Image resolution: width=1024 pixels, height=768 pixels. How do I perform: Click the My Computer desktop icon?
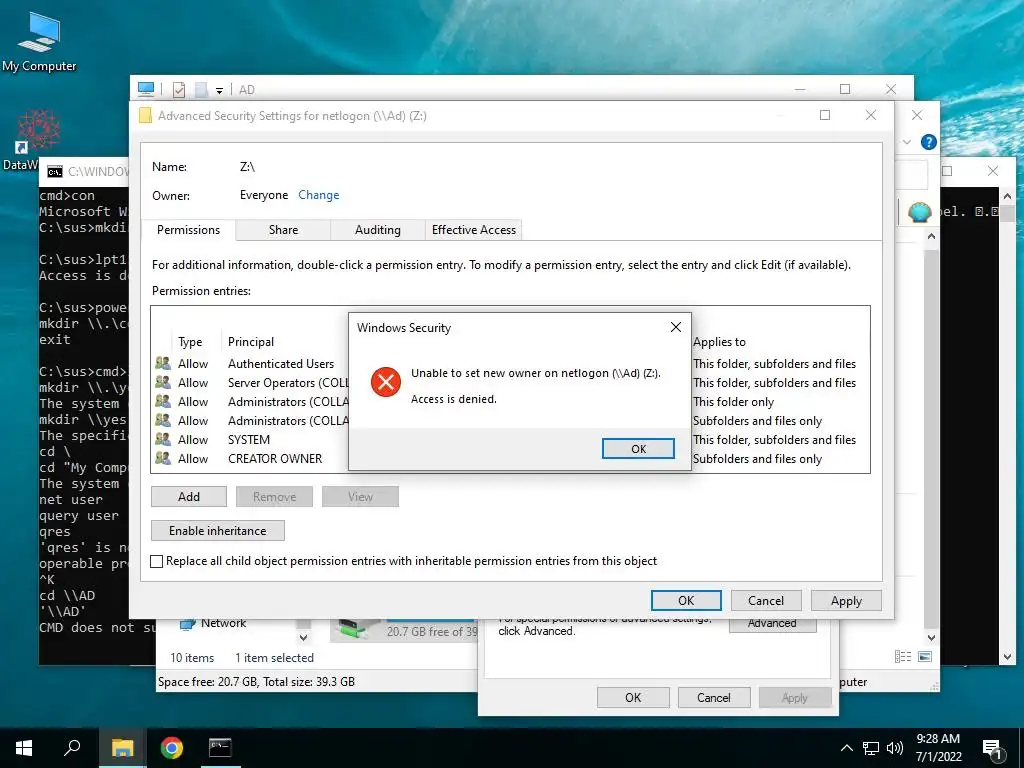coord(39,42)
